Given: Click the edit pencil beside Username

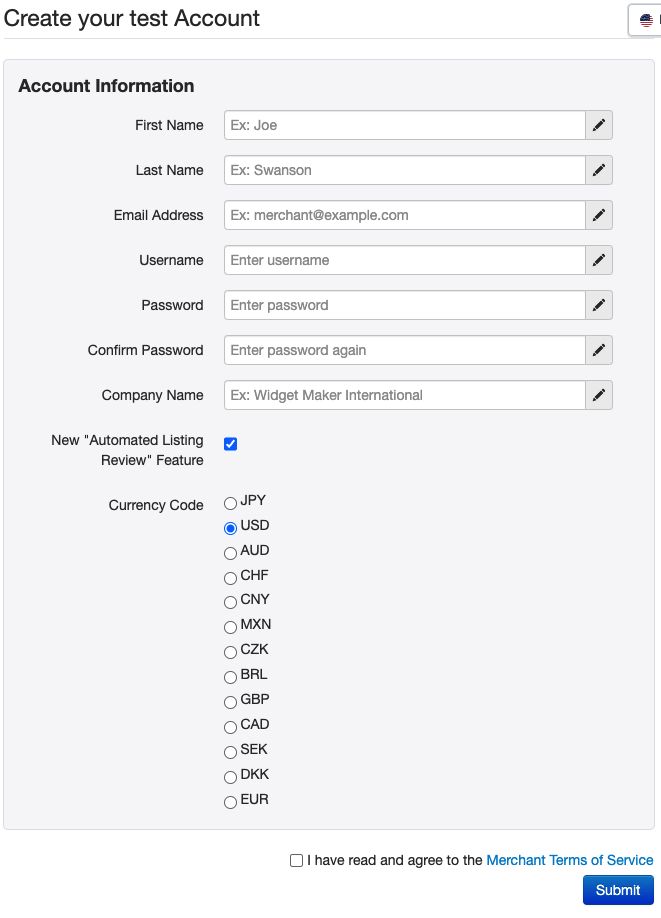Looking at the screenshot, I should point(598,260).
